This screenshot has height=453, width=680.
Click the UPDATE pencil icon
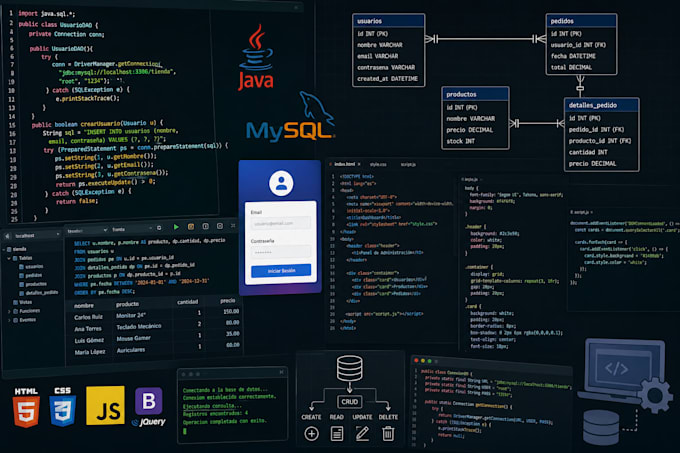[x=362, y=433]
